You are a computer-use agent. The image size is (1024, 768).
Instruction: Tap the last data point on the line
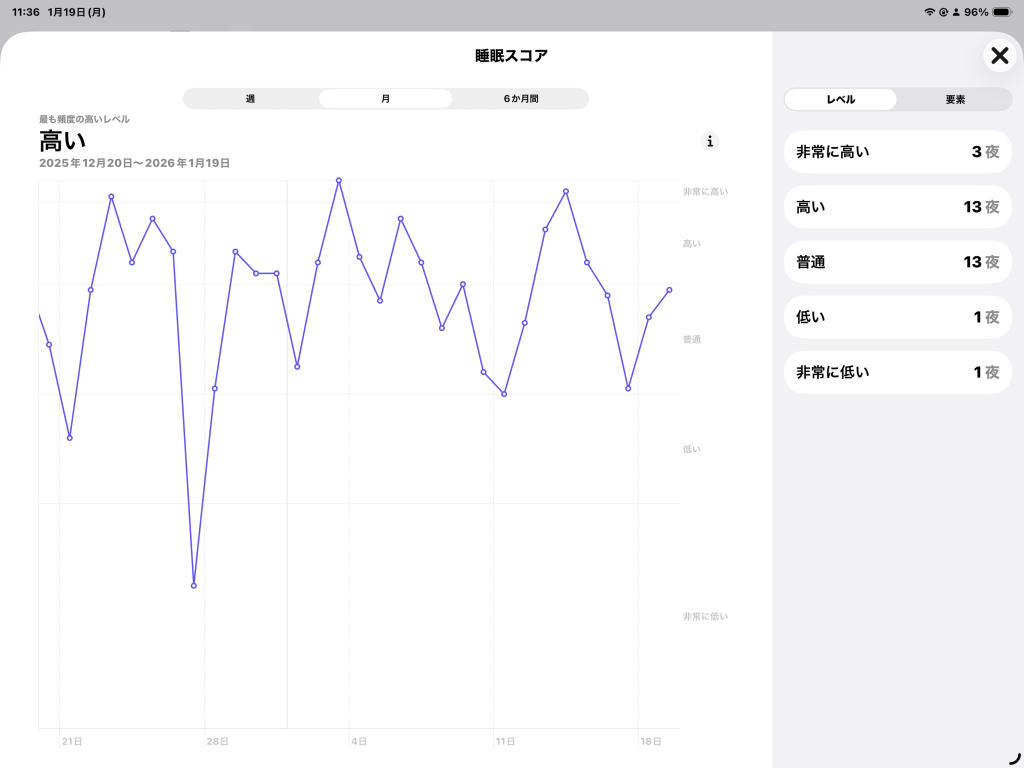pyautogui.click(x=669, y=290)
